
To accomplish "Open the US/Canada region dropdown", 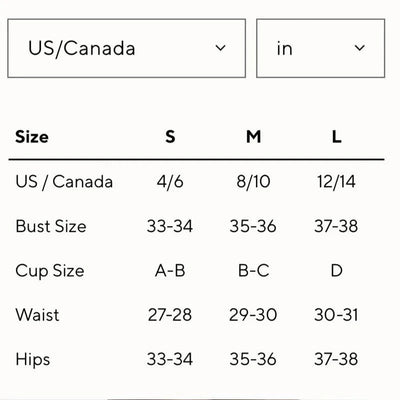I will coord(127,48).
